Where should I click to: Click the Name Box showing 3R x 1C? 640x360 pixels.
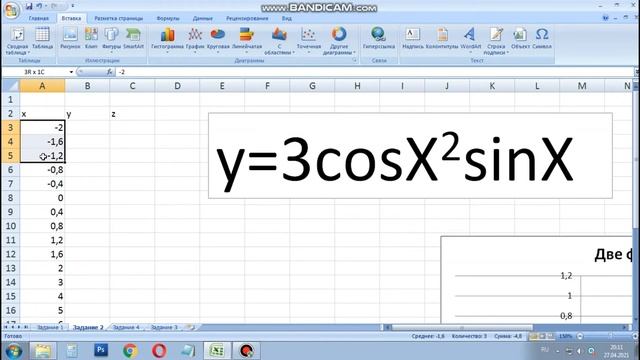[x=34, y=72]
